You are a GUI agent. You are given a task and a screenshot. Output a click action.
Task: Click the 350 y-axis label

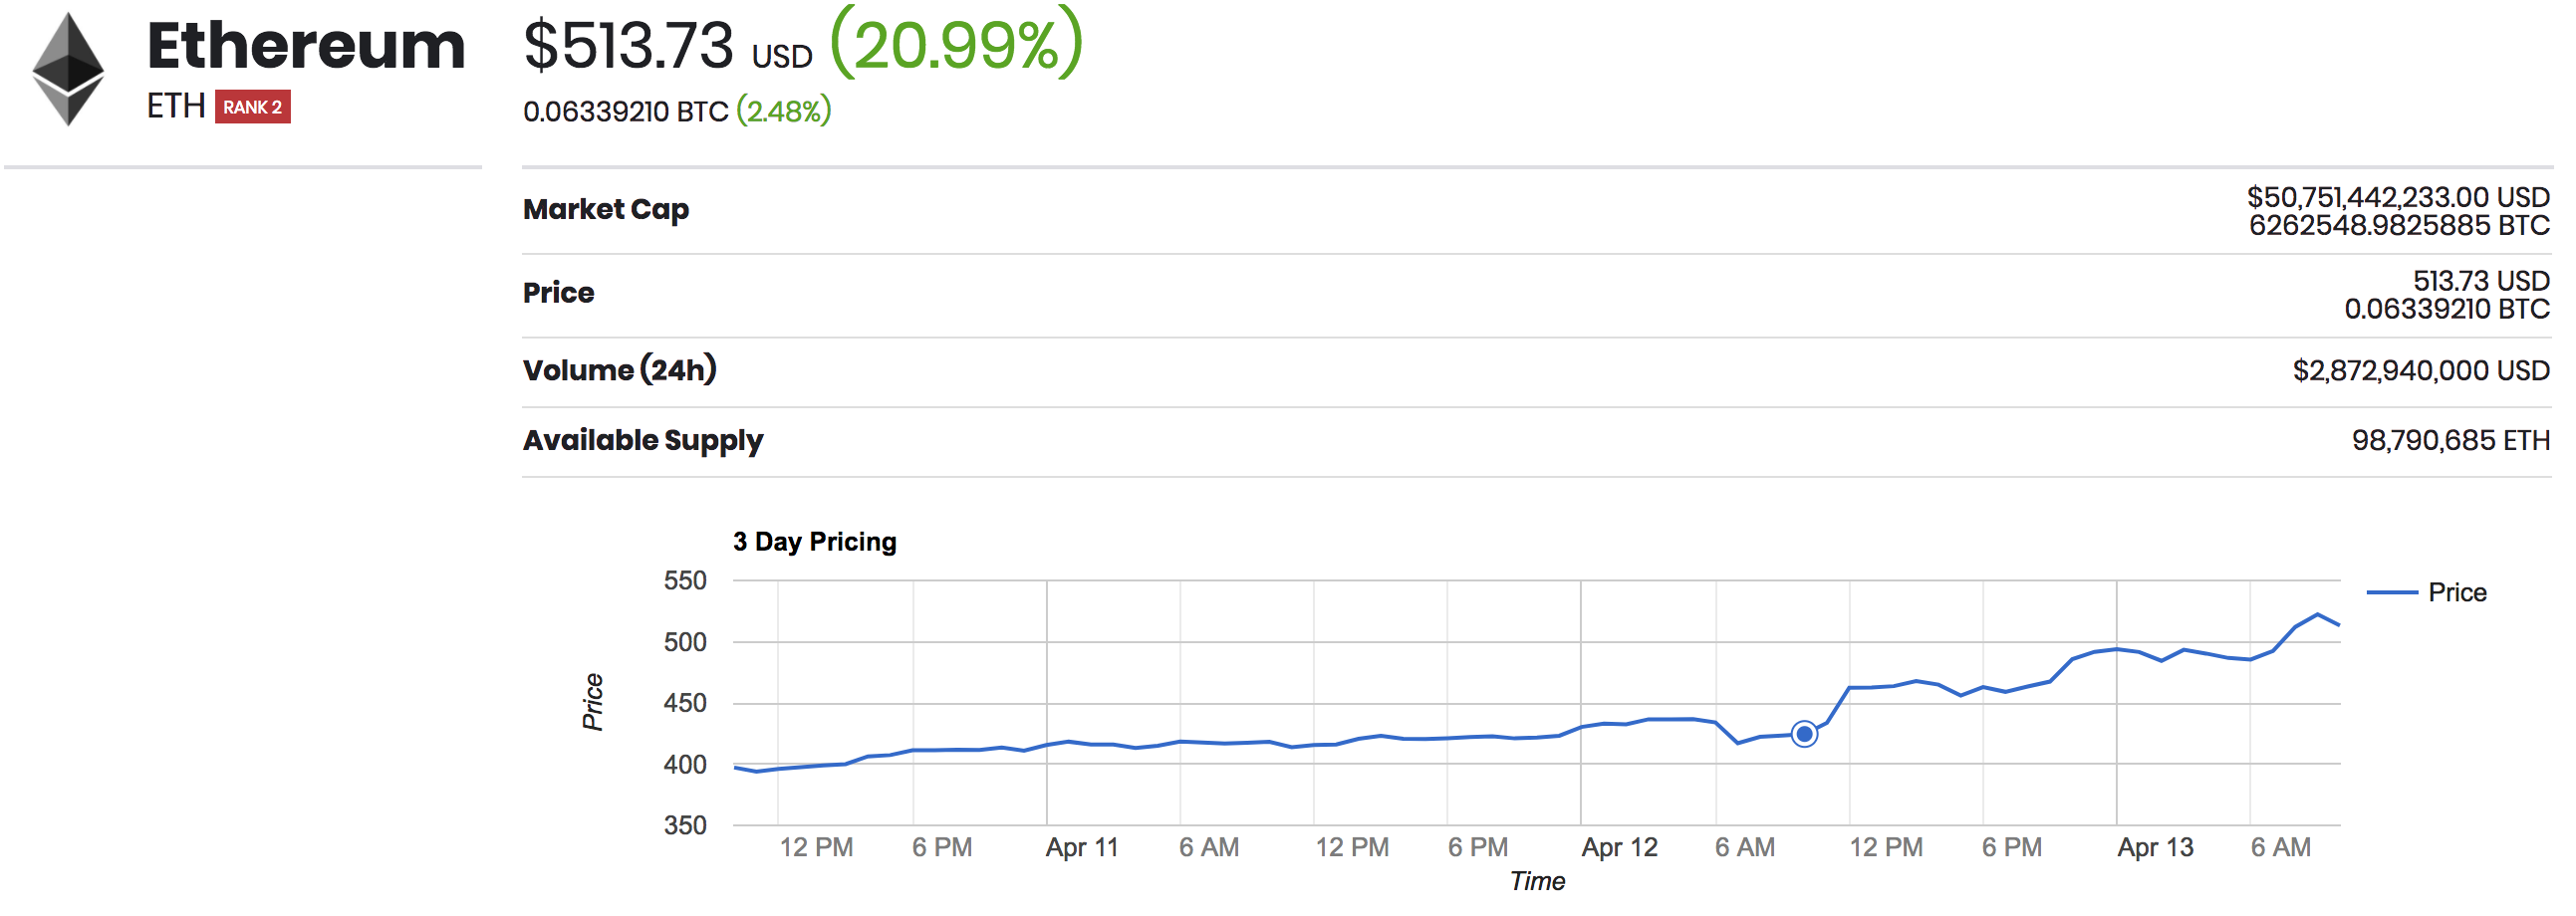(x=685, y=826)
